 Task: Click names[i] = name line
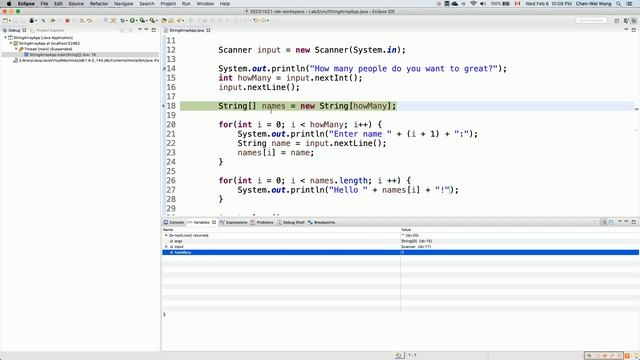(276, 153)
